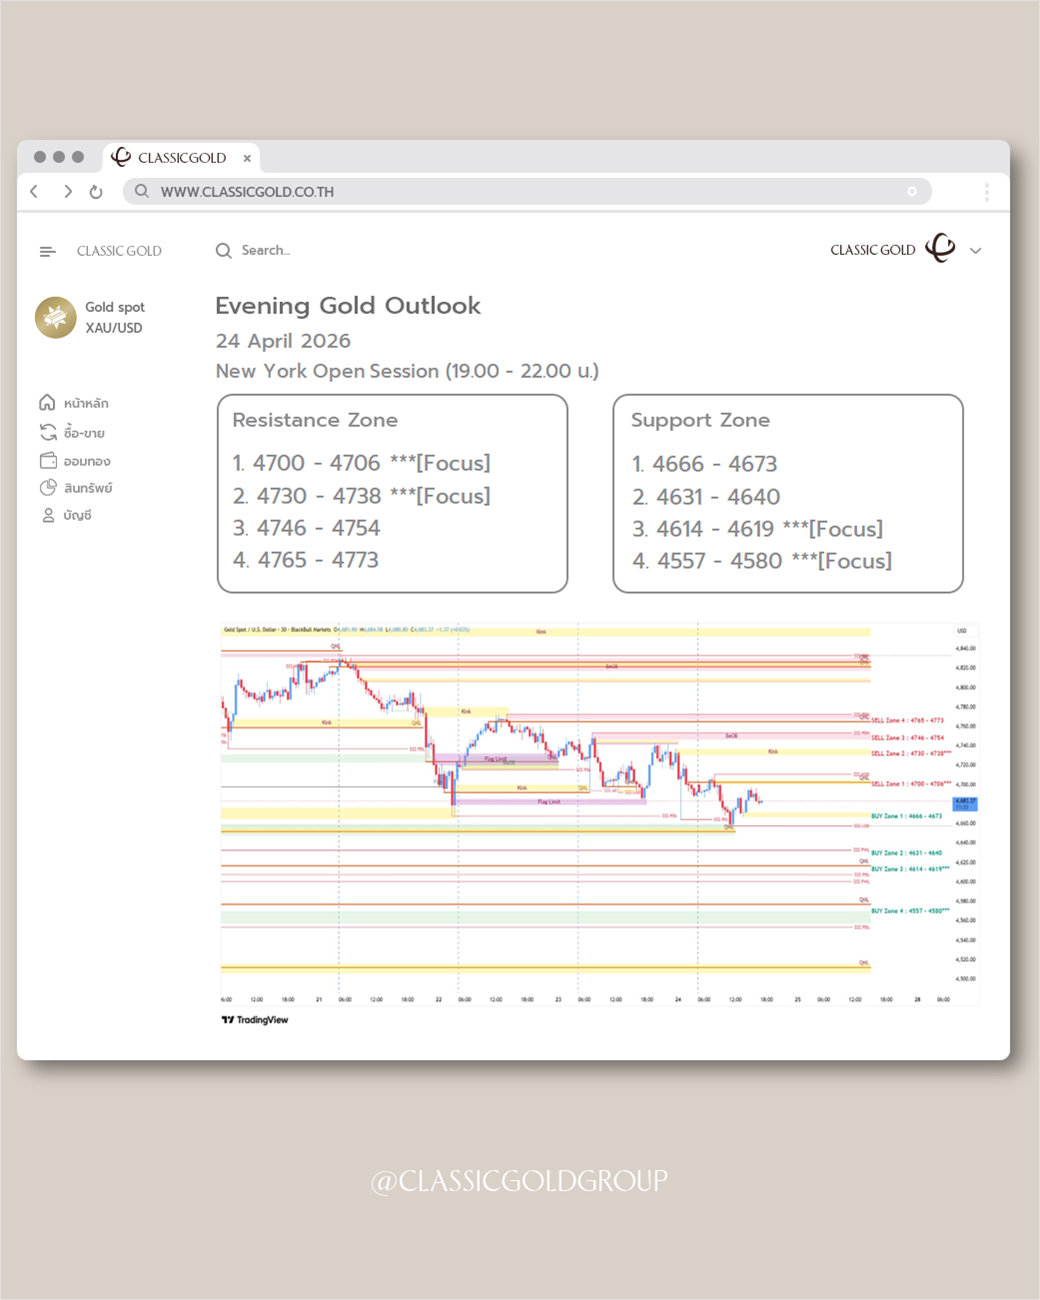
Task: Click the Gold spot XAU/USD coin icon
Action: [x=56, y=317]
